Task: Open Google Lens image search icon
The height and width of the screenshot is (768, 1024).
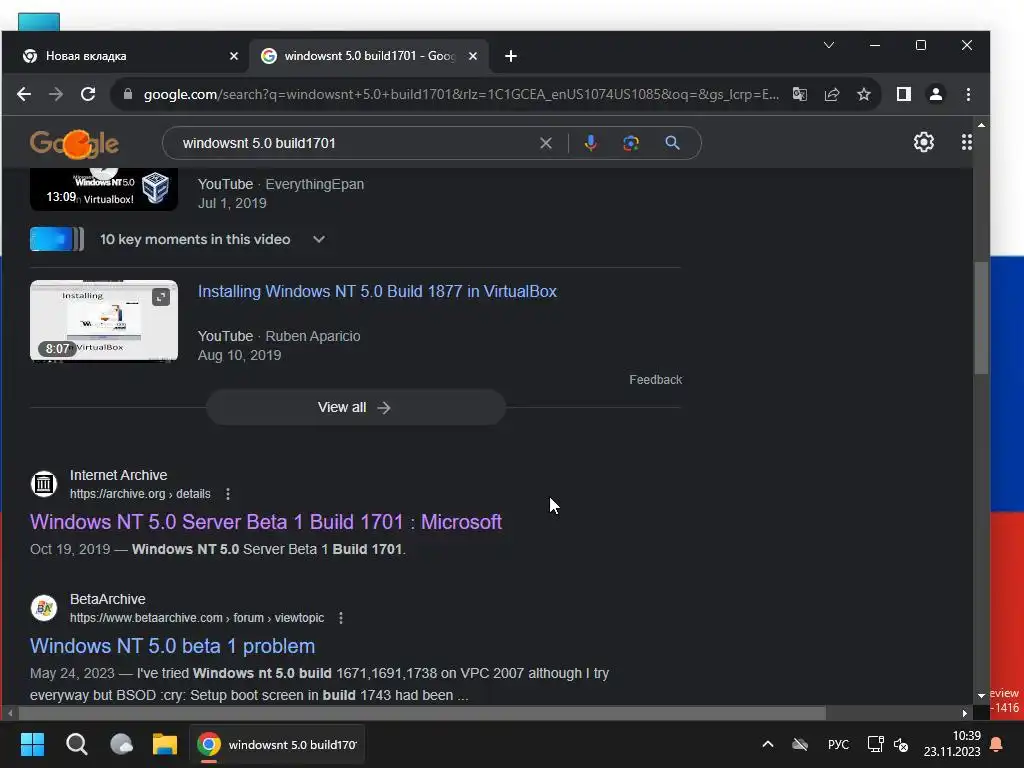Action: click(631, 143)
